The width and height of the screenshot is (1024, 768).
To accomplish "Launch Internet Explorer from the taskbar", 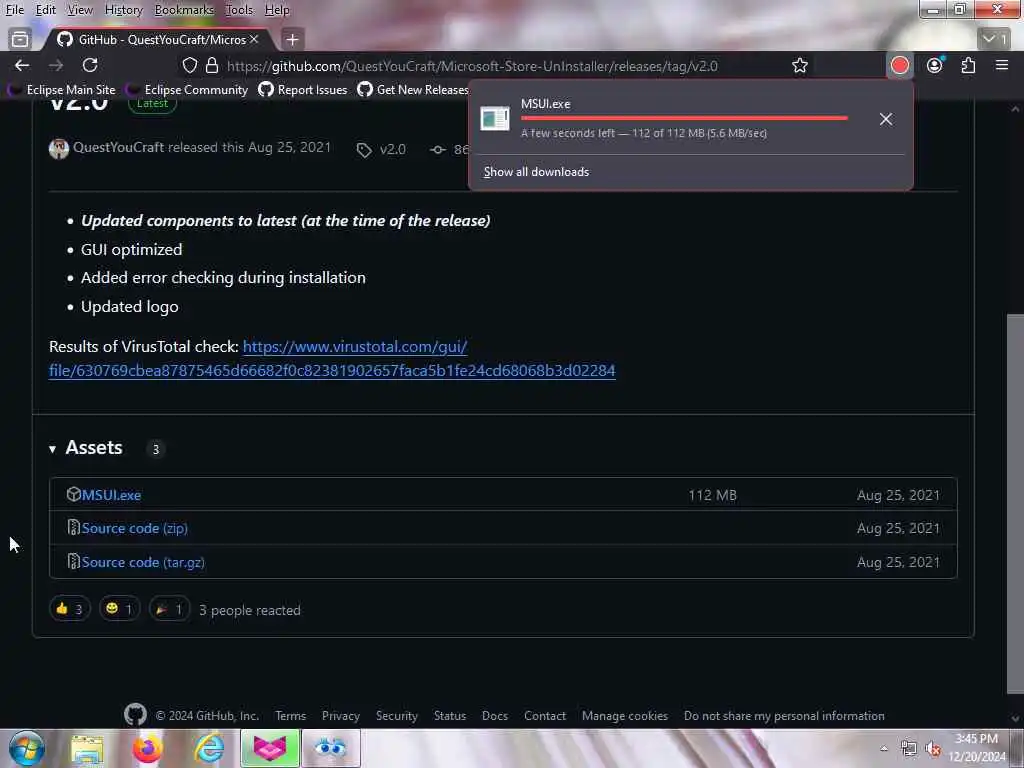I will pos(209,748).
